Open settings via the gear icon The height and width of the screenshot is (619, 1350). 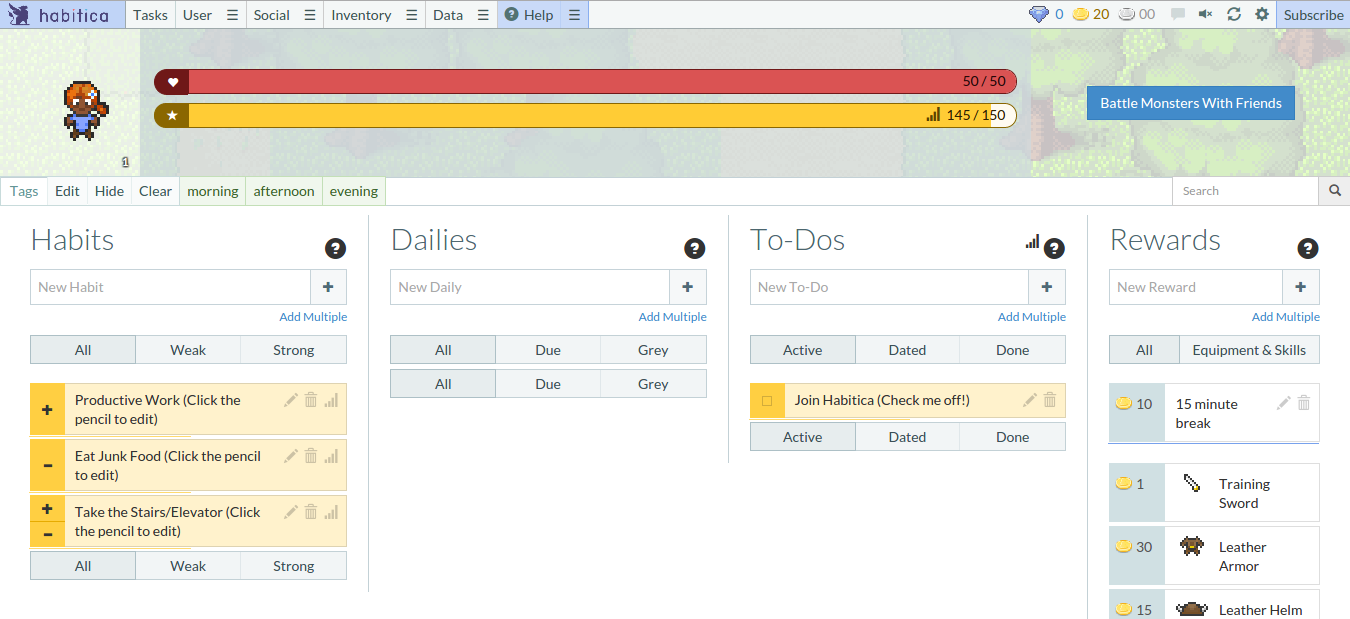pos(1262,14)
